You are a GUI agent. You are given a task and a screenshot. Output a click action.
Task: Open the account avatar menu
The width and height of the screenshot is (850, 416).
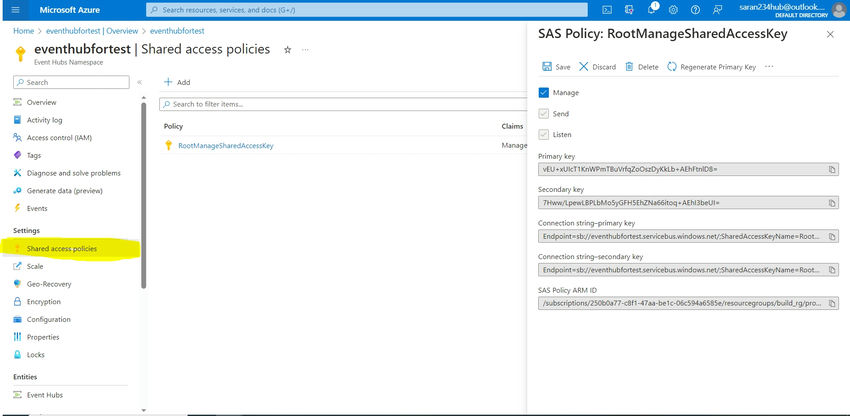[x=838, y=10]
